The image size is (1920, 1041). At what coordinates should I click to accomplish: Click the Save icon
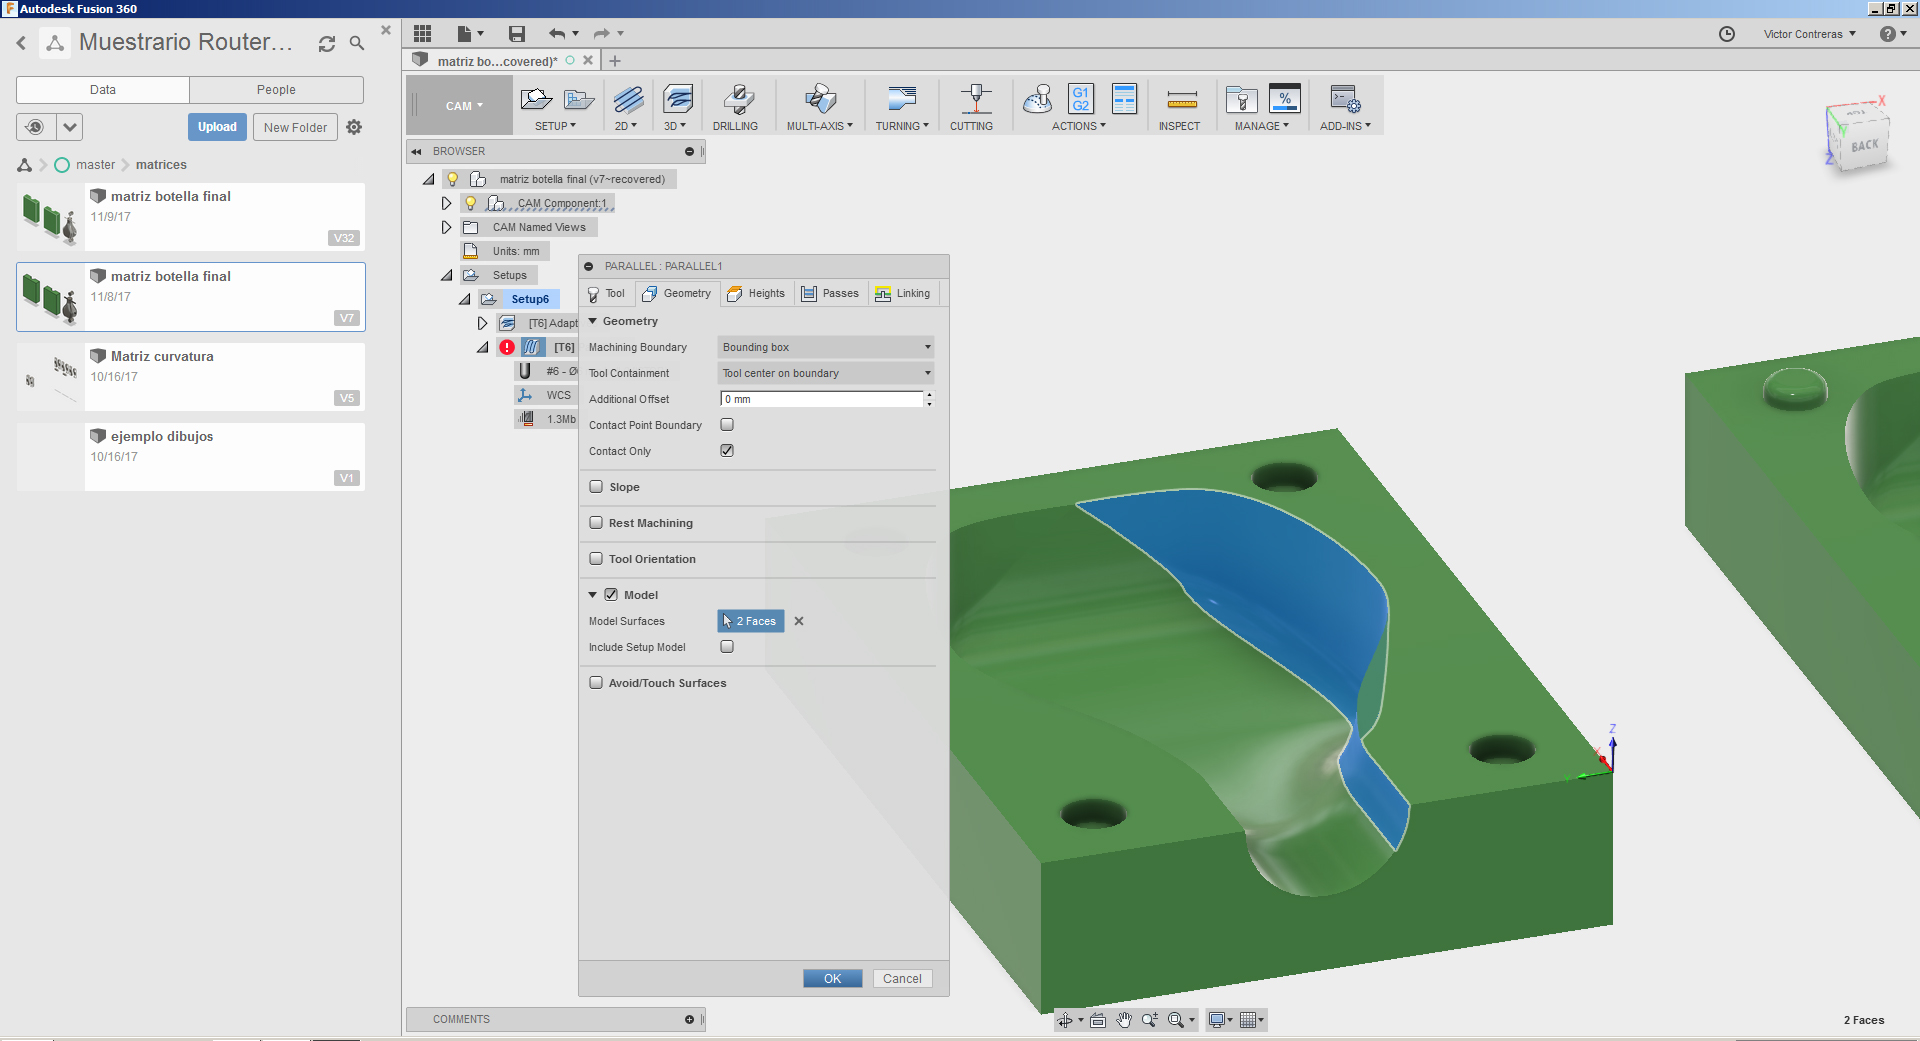517,34
